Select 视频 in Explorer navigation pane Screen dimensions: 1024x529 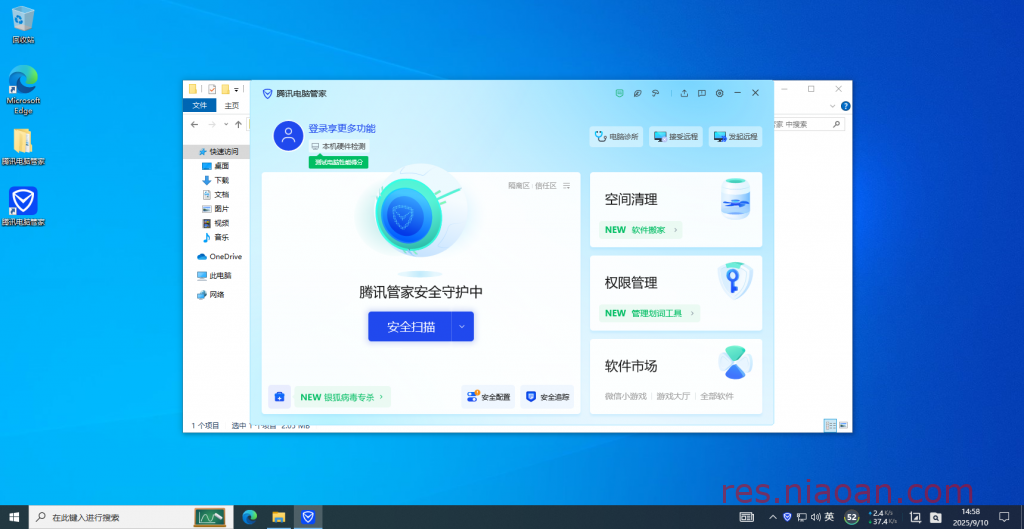(x=217, y=223)
